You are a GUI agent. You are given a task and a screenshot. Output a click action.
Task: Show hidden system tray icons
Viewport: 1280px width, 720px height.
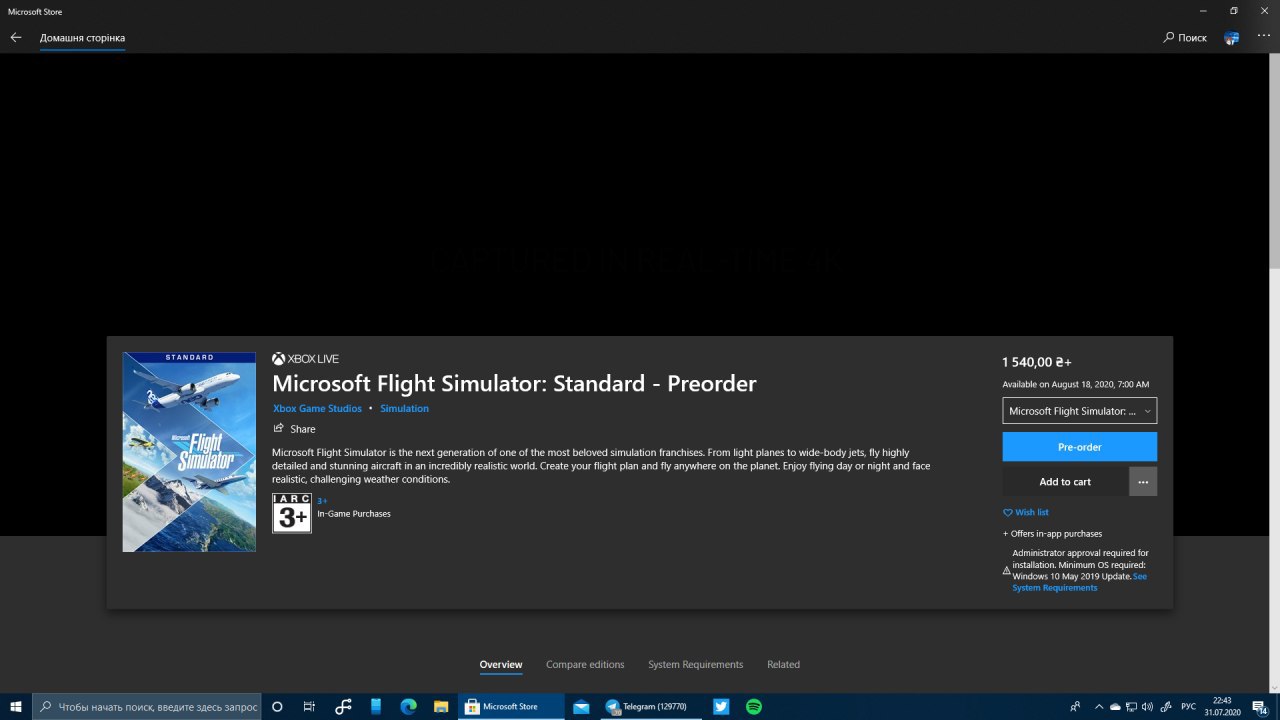click(x=1100, y=706)
